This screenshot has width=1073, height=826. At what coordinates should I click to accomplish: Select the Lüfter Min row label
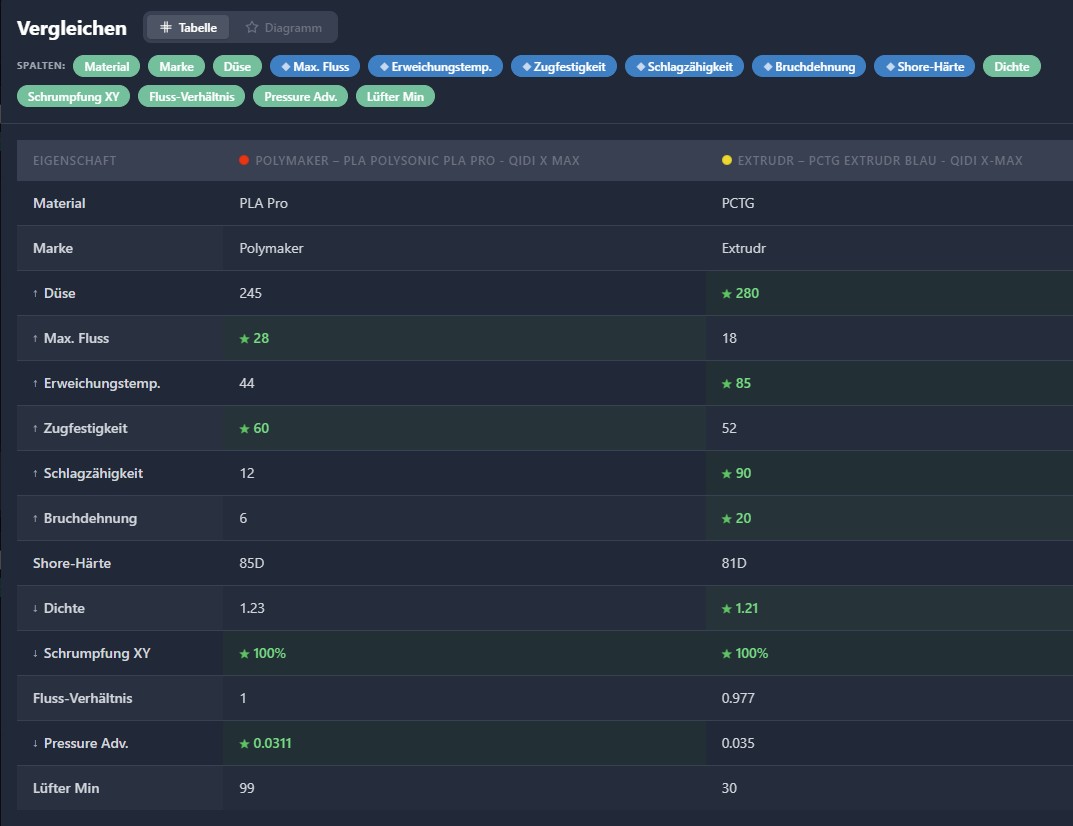point(66,788)
